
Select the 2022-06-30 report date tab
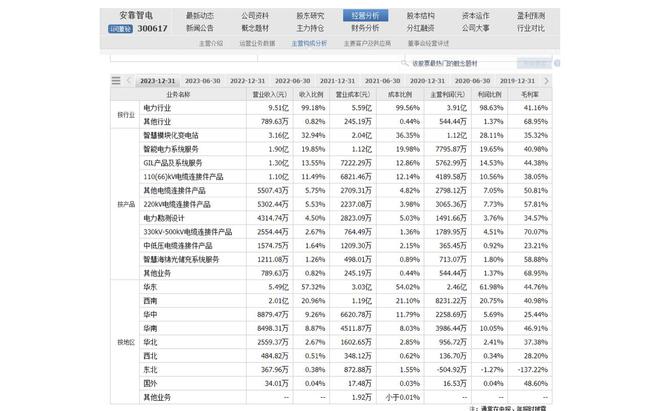pyautogui.click(x=293, y=81)
